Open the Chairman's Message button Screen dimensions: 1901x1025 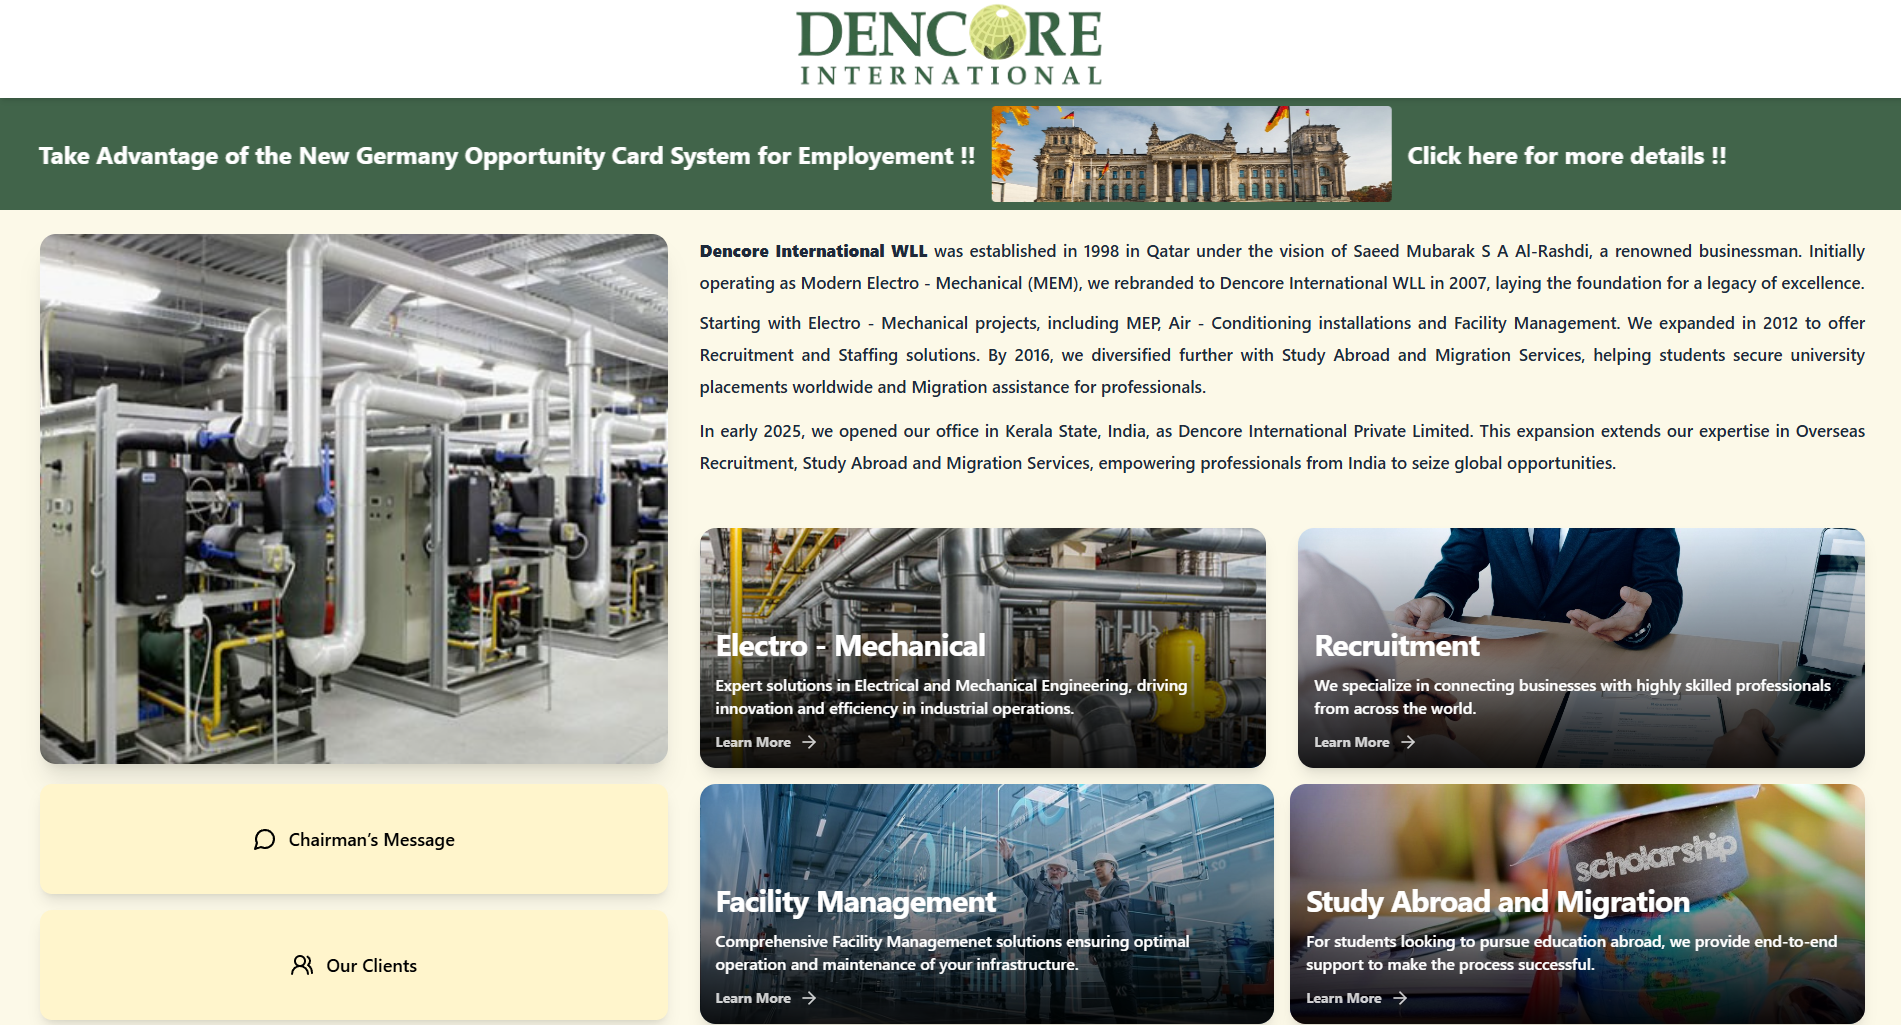(x=354, y=839)
